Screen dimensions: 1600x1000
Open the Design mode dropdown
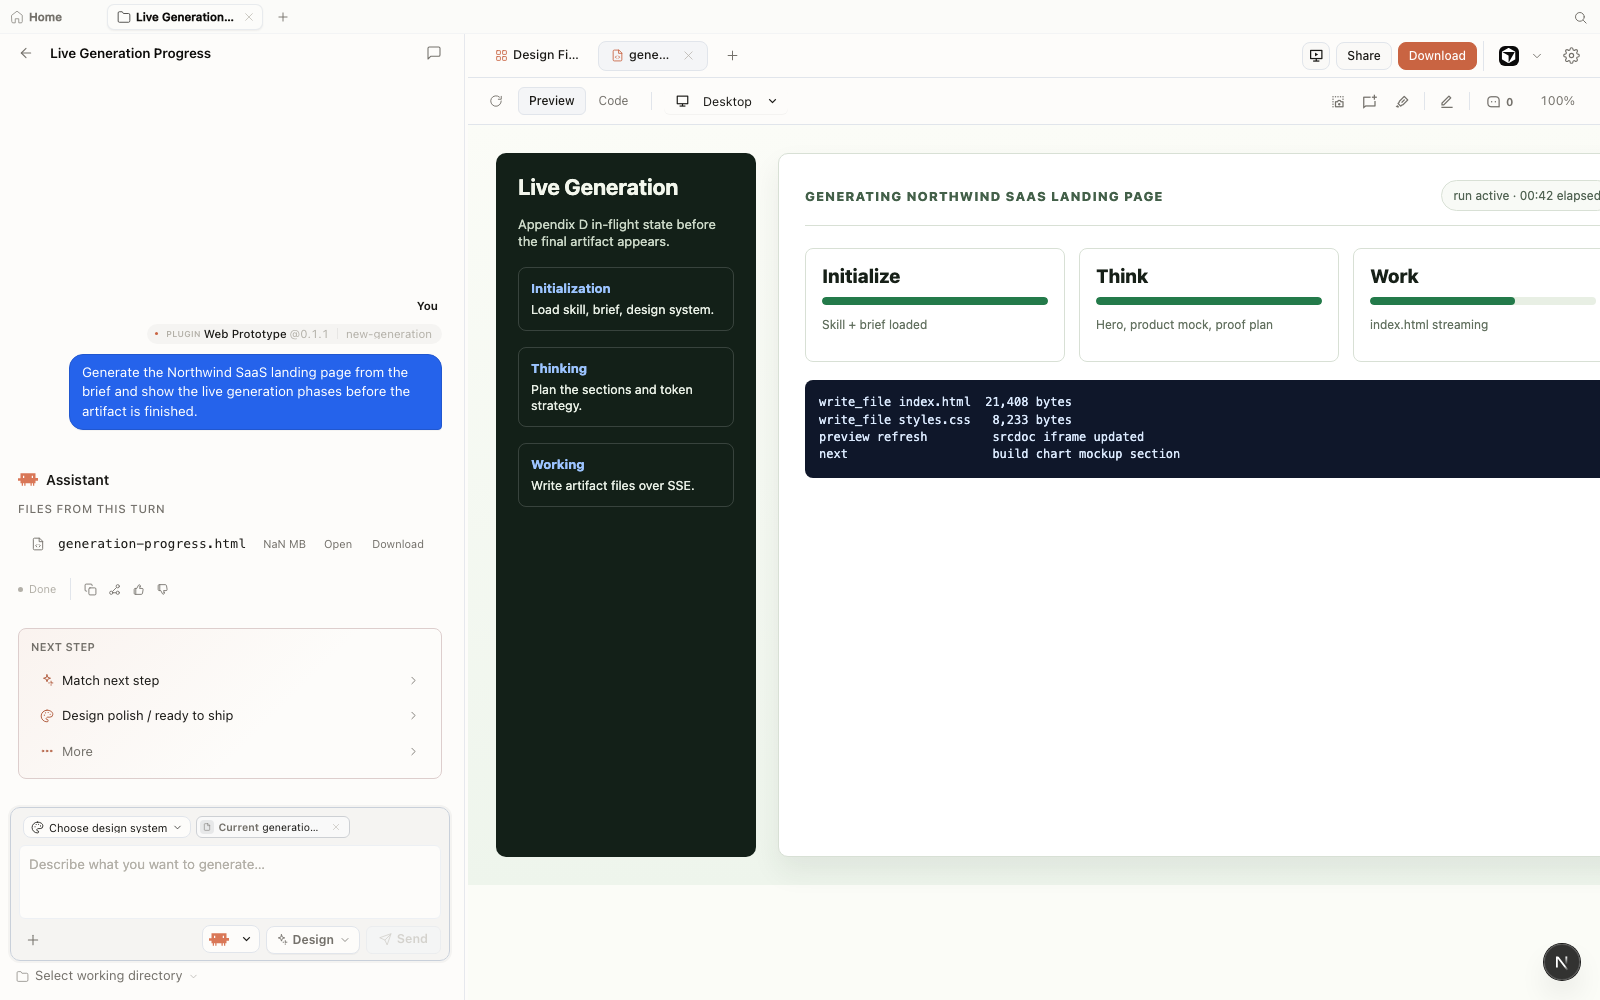(x=313, y=940)
